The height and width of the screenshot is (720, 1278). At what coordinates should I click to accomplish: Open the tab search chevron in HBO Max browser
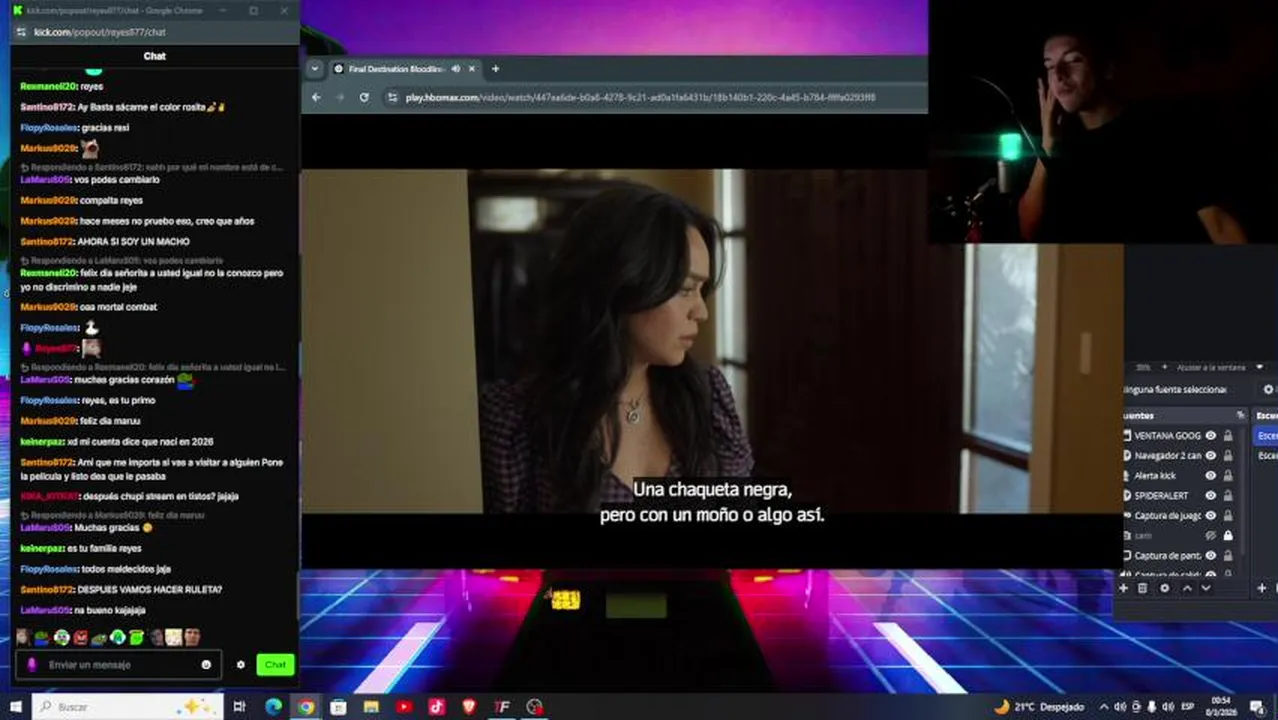(315, 69)
